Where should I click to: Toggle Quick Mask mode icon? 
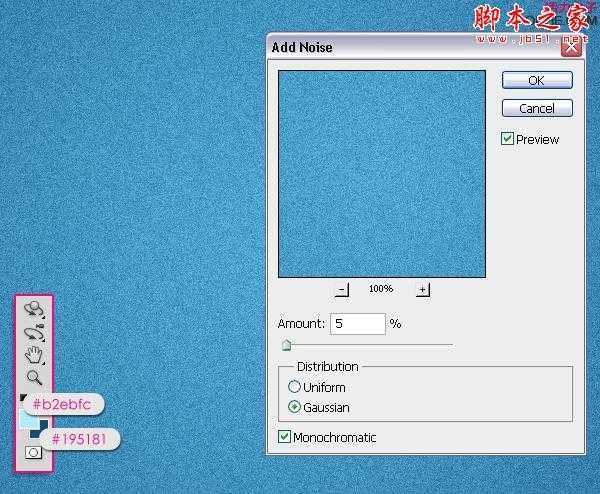click(x=33, y=453)
